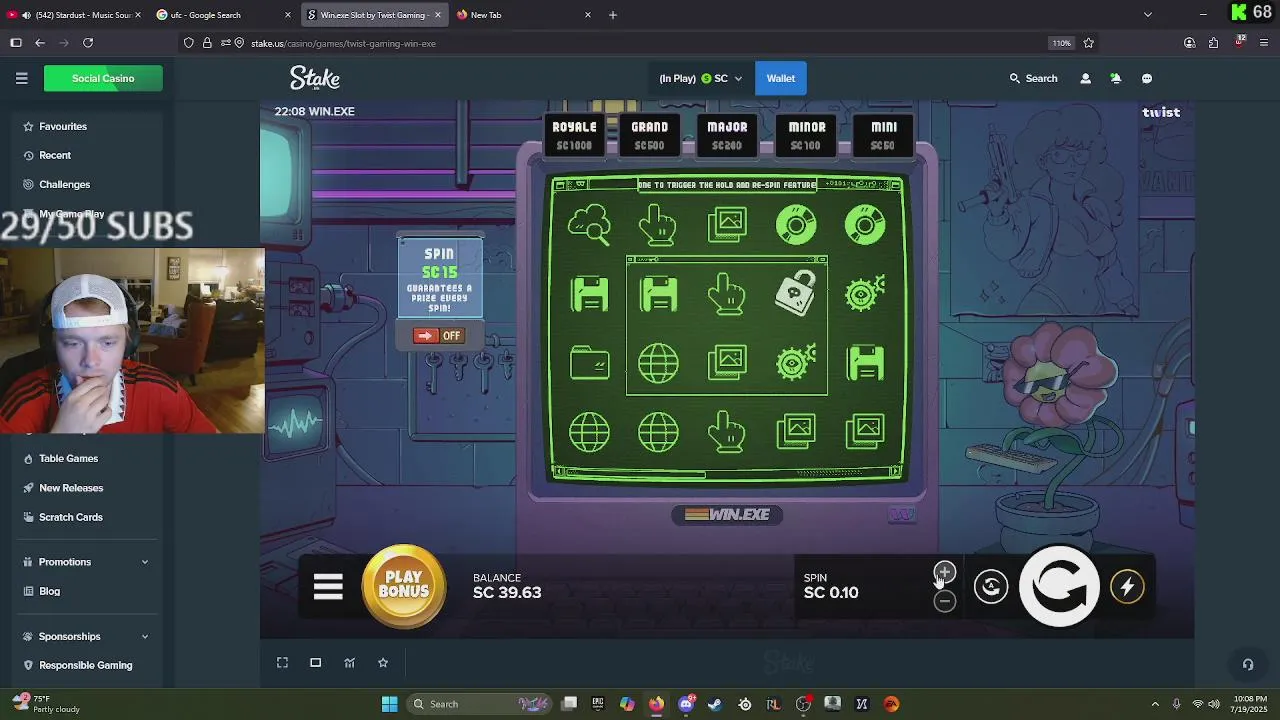Open user profile icon

[1085, 78]
